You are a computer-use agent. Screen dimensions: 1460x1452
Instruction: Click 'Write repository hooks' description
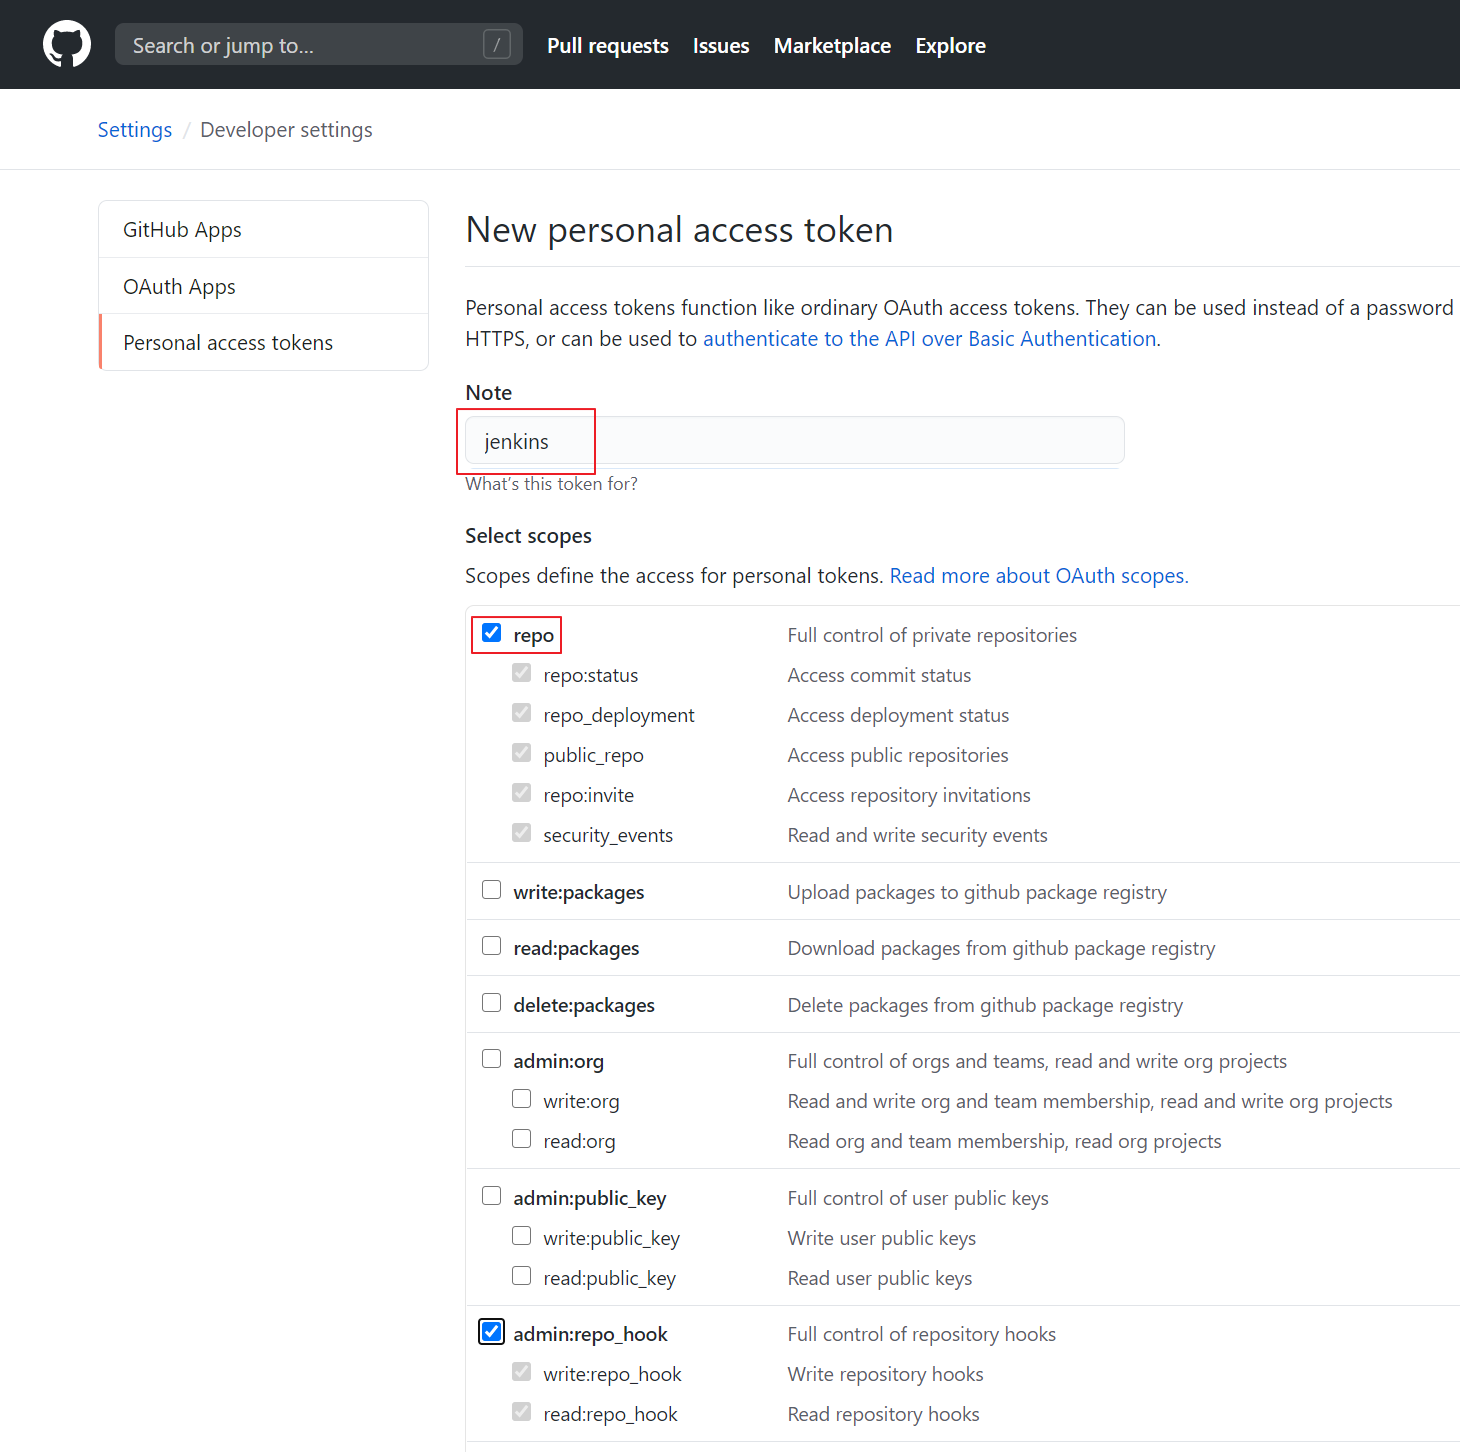point(886,1374)
